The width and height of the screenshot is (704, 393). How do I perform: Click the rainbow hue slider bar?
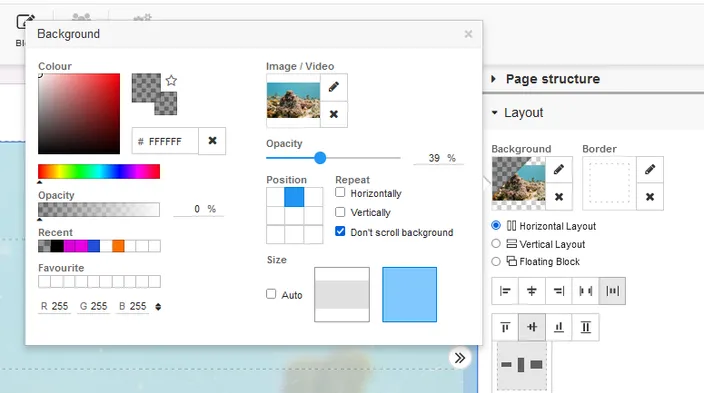tap(99, 172)
